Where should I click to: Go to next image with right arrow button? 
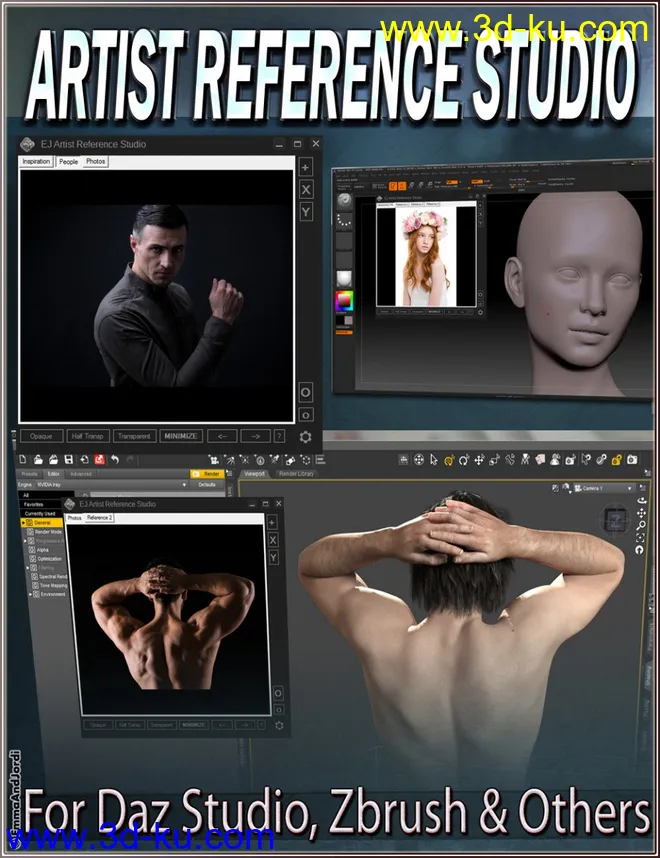coord(255,436)
